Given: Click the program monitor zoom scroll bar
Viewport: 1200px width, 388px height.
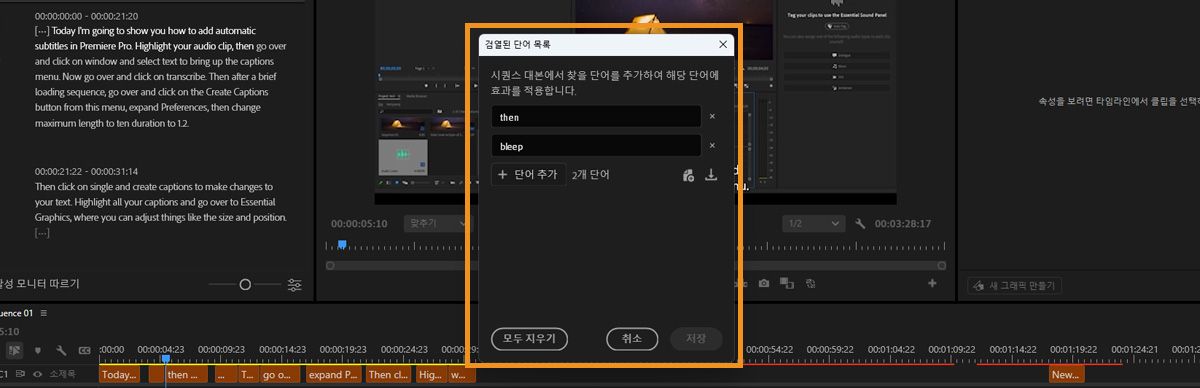Looking at the screenshot, I should [x=636, y=265].
